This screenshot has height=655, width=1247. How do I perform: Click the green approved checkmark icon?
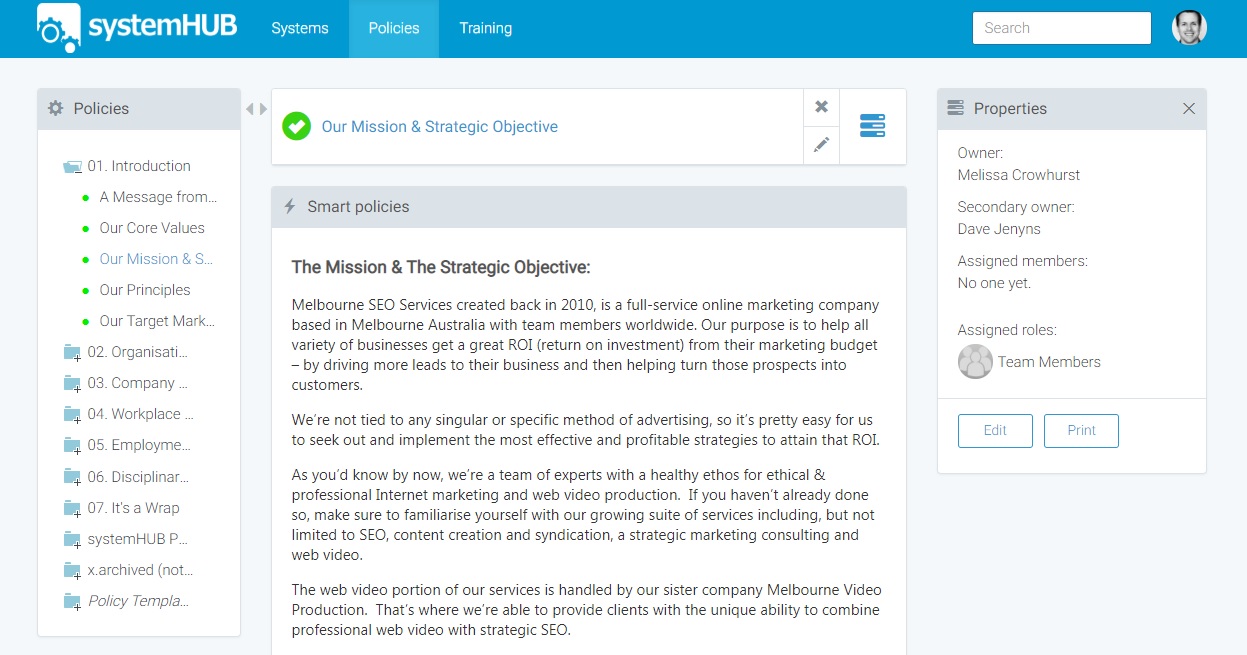(x=296, y=126)
